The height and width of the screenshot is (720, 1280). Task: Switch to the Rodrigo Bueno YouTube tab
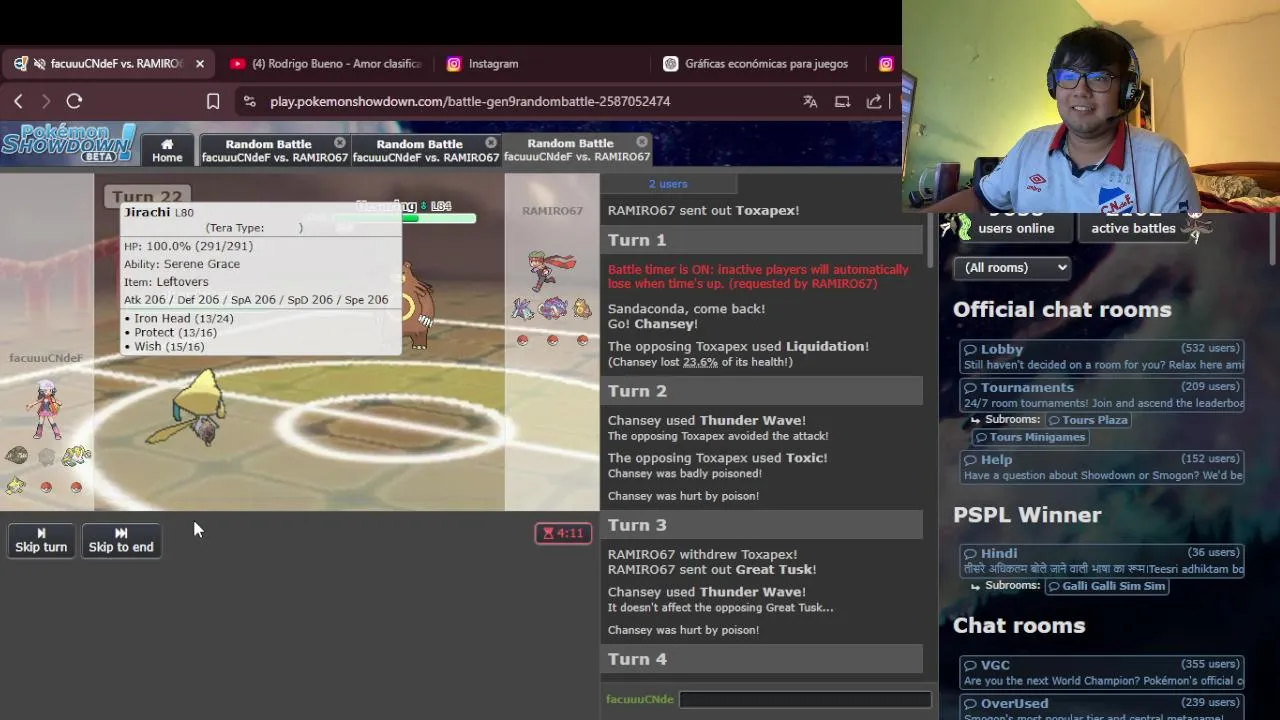(x=325, y=63)
